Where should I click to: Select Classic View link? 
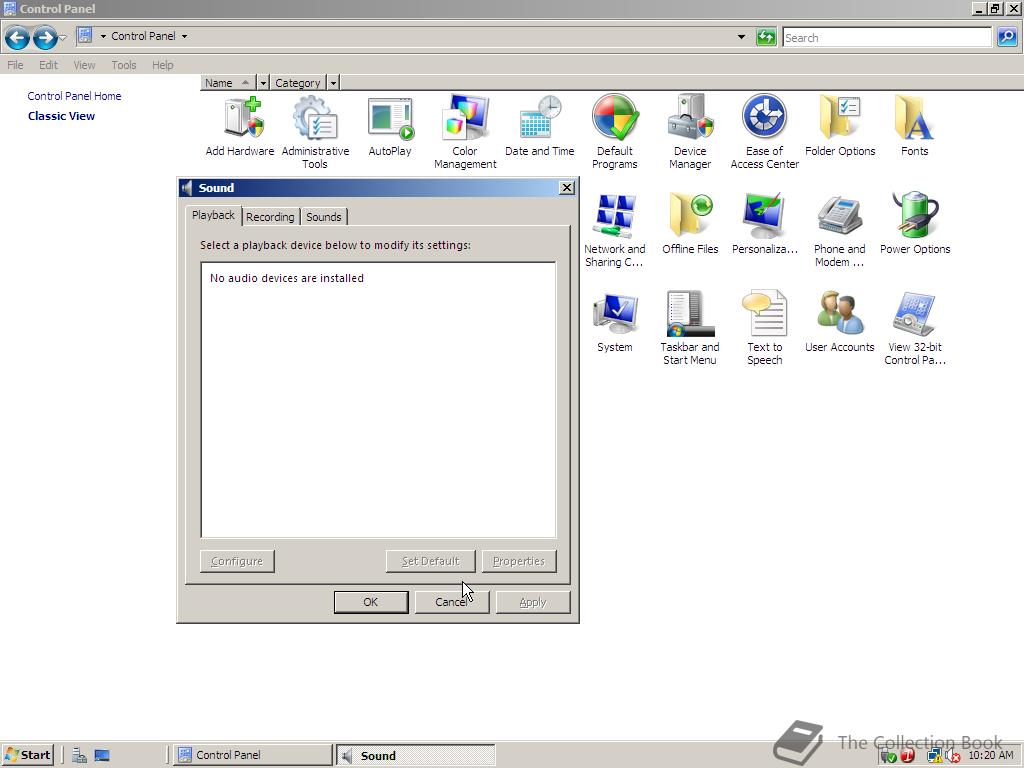click(61, 116)
